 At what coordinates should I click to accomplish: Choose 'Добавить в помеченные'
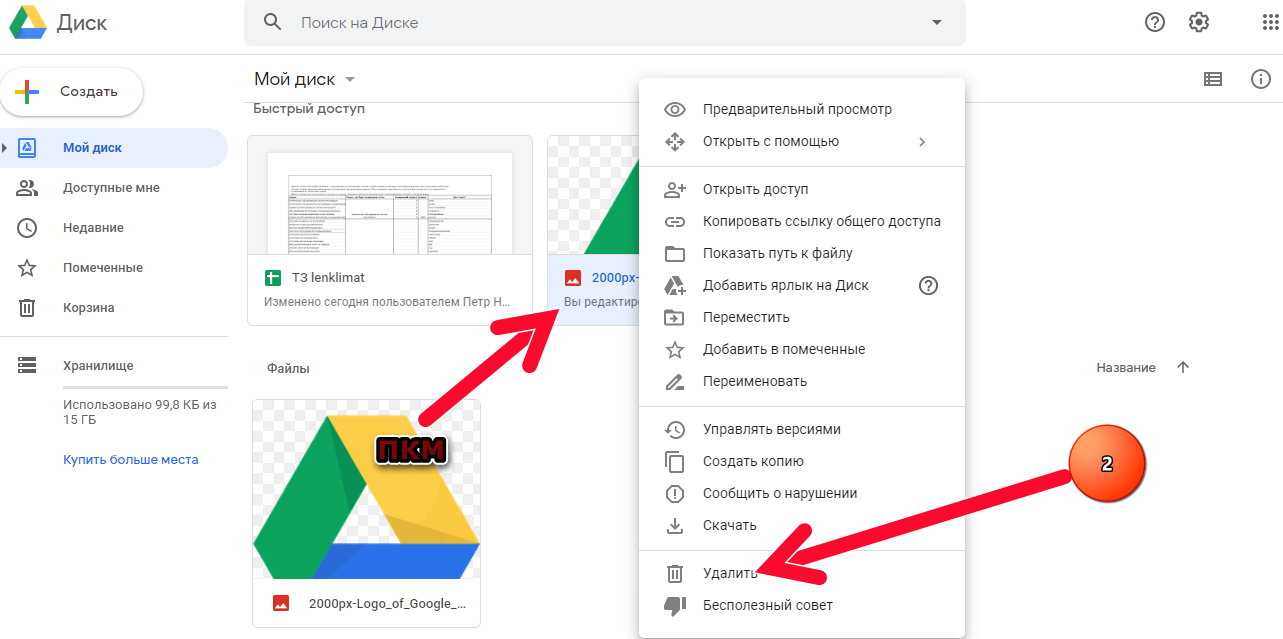coord(802,349)
